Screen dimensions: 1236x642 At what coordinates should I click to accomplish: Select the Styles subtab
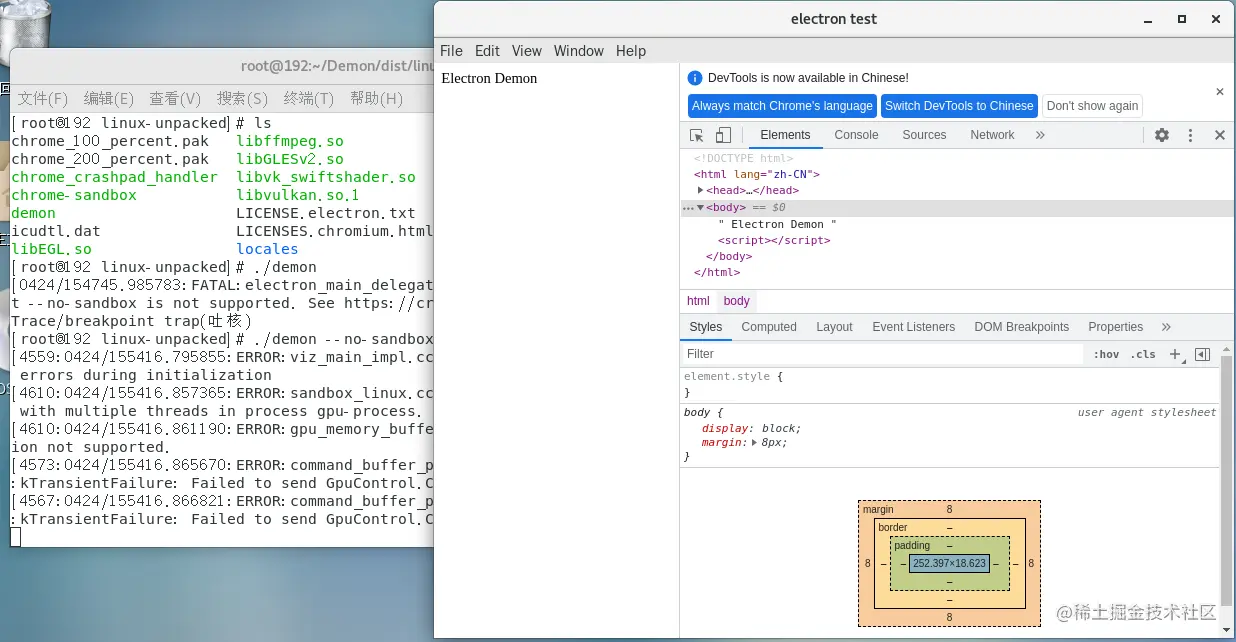click(x=706, y=327)
